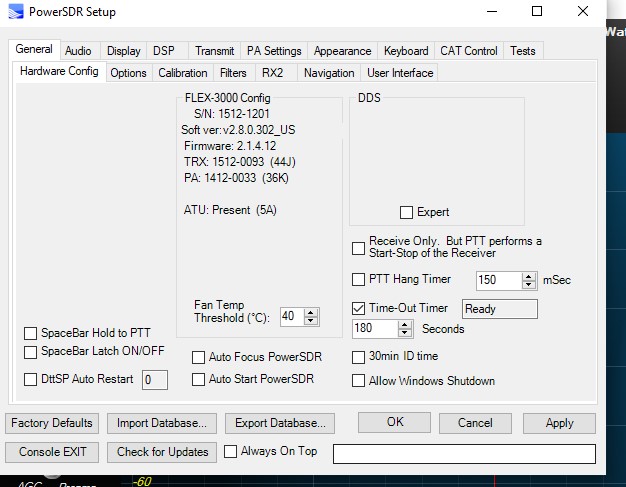626x487 pixels.
Task: Decrease PTT Hang Timer mSec value
Action: coord(529,285)
